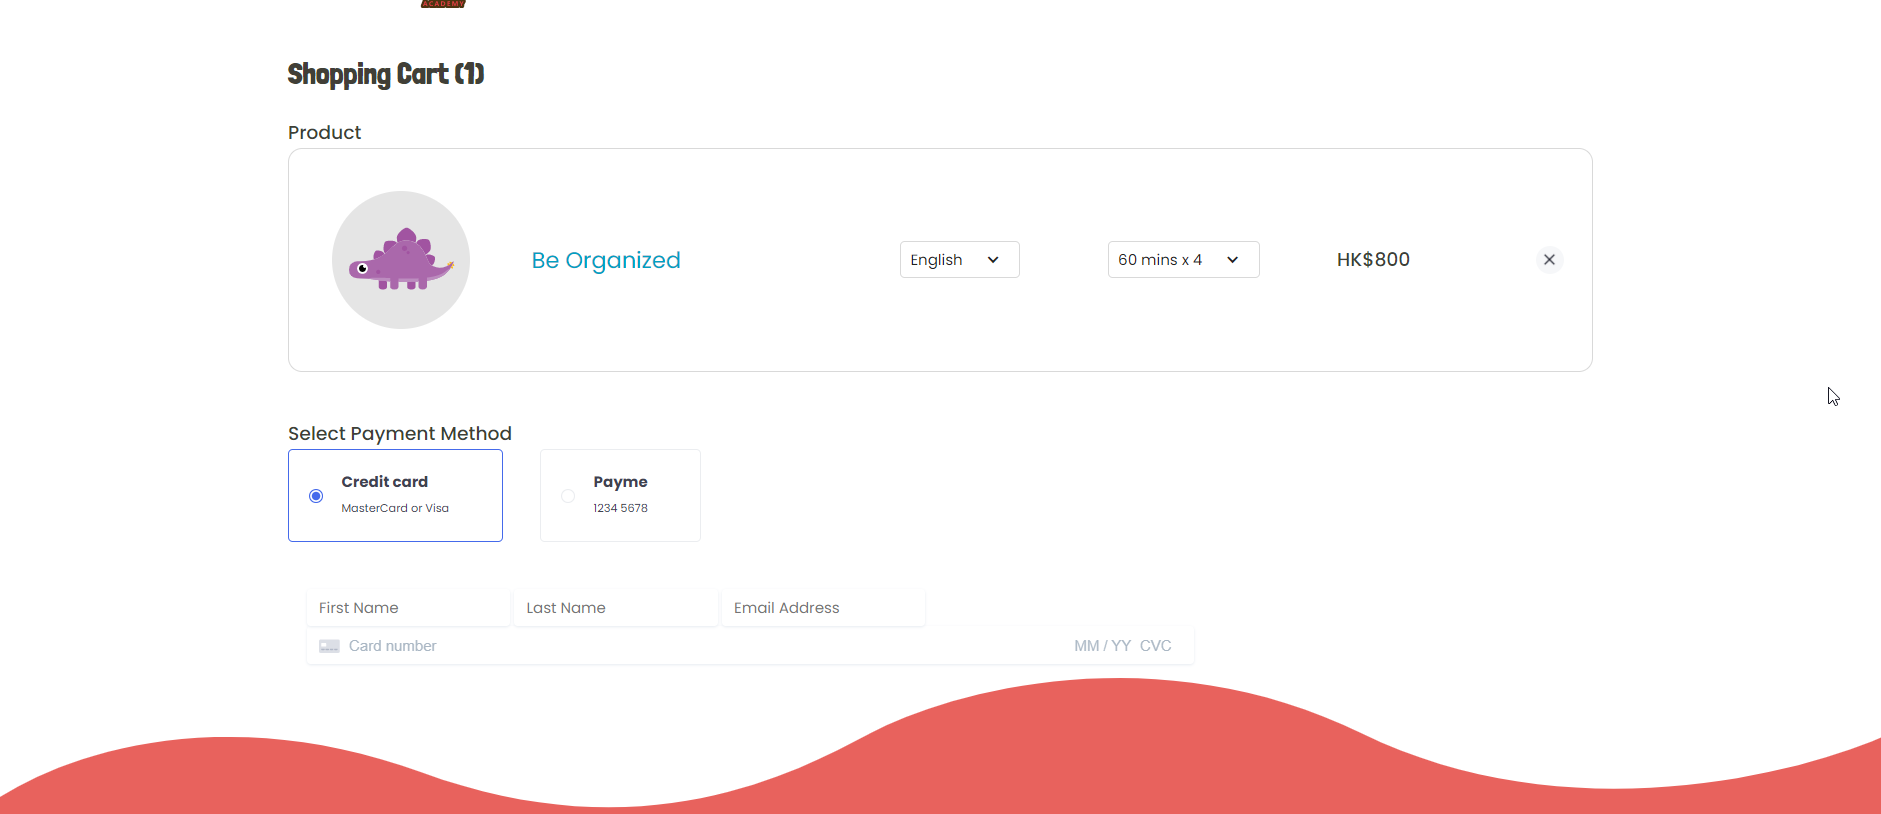Screen dimensions: 1881x814
Task: Open the Be Organized product link
Action: tap(606, 260)
